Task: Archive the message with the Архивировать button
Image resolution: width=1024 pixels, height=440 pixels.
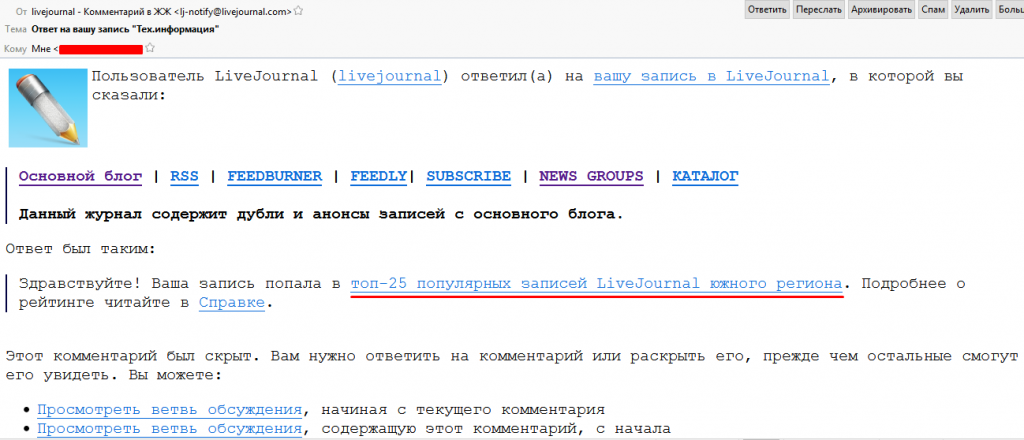Action: click(x=882, y=10)
